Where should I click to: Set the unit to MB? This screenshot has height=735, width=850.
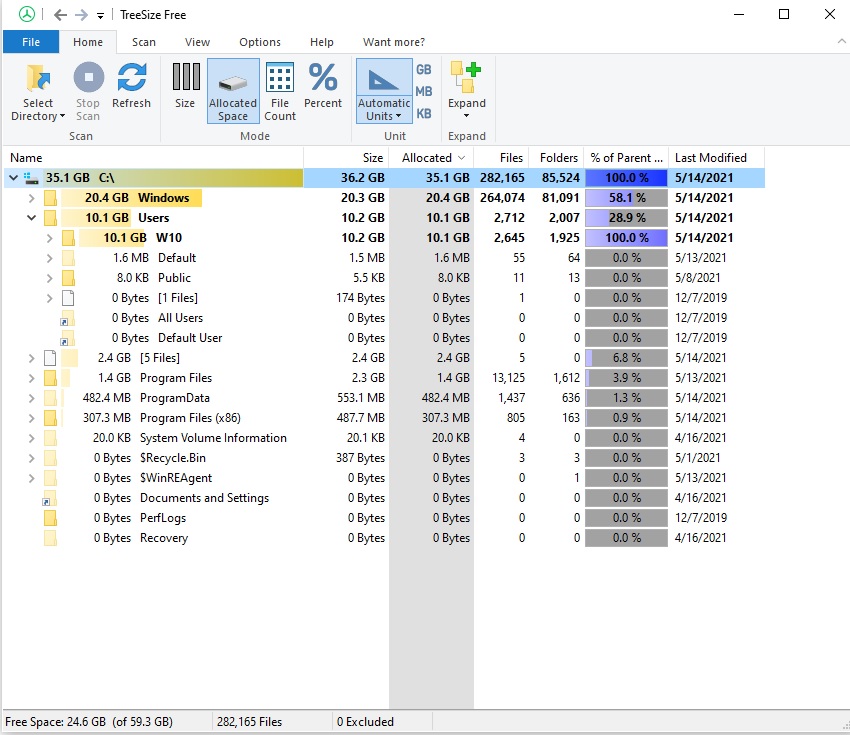(423, 92)
